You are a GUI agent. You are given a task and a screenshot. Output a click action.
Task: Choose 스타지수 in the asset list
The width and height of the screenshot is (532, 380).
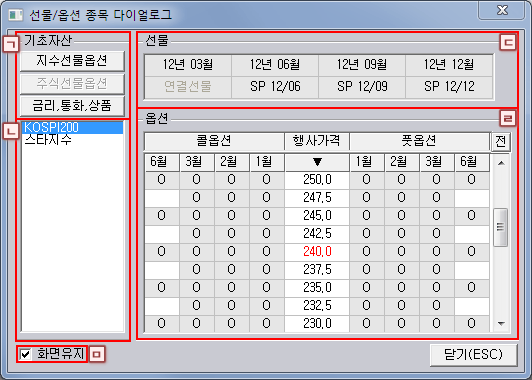pos(48,140)
